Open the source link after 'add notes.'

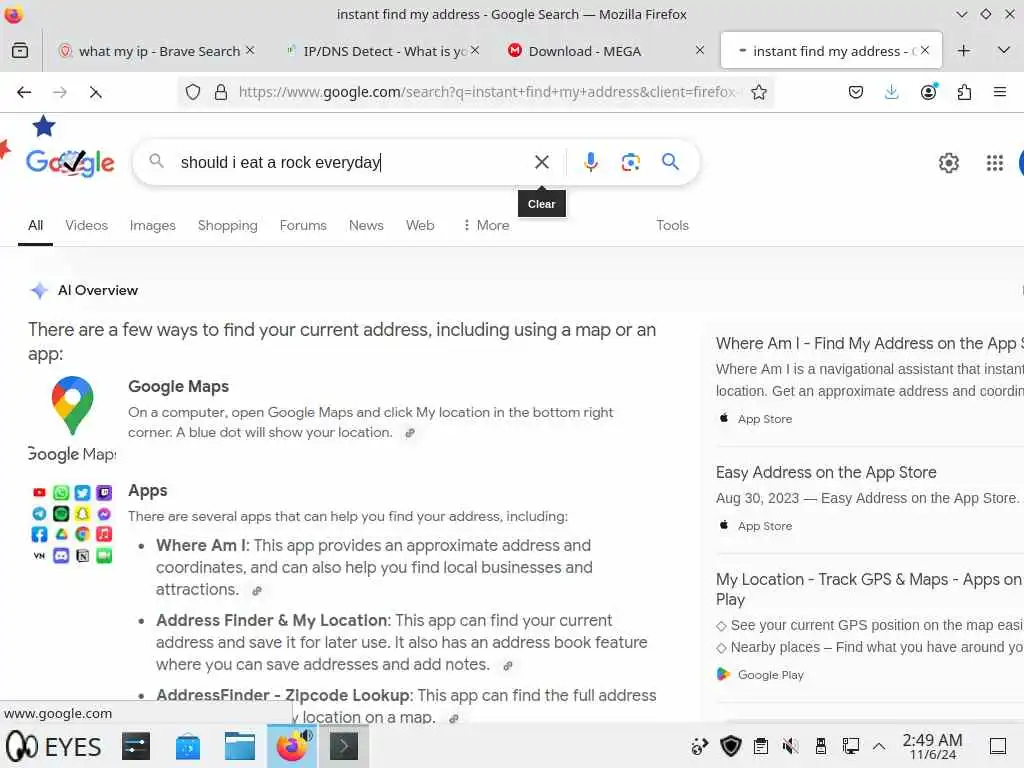507,665
